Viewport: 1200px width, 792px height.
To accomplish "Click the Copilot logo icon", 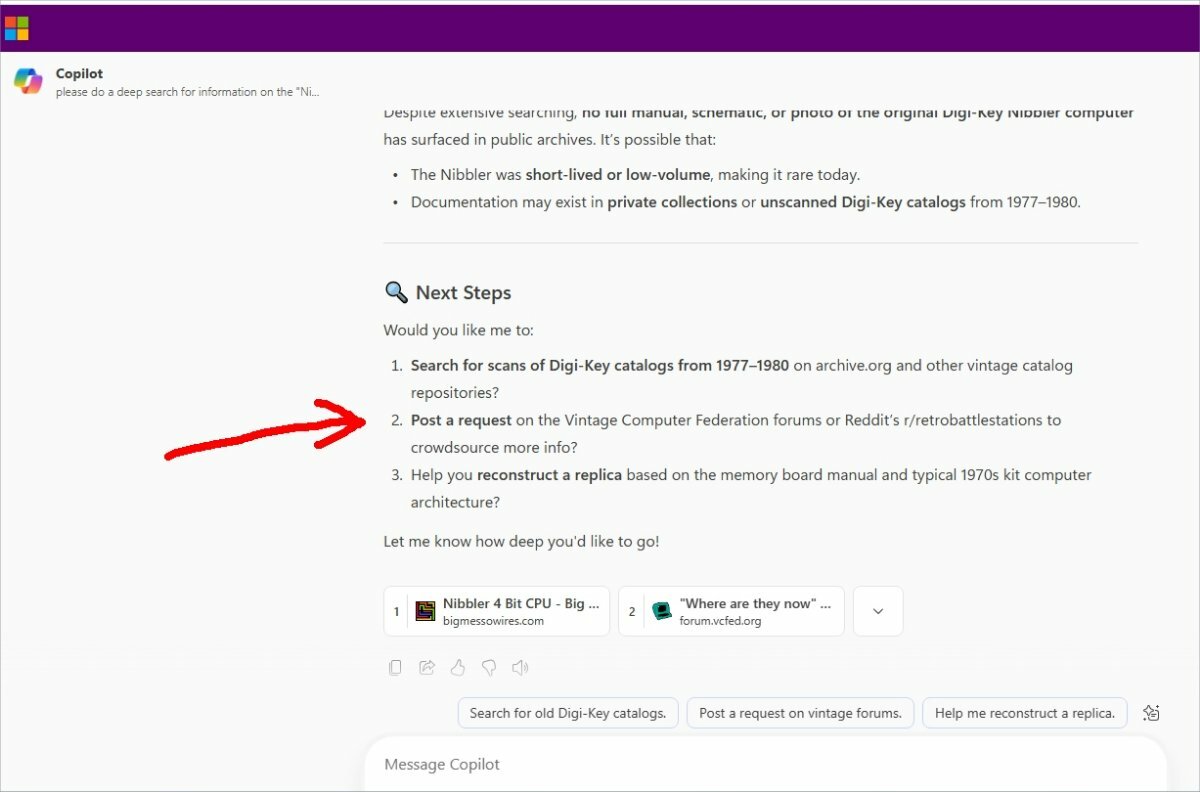I will pyautogui.click(x=28, y=81).
